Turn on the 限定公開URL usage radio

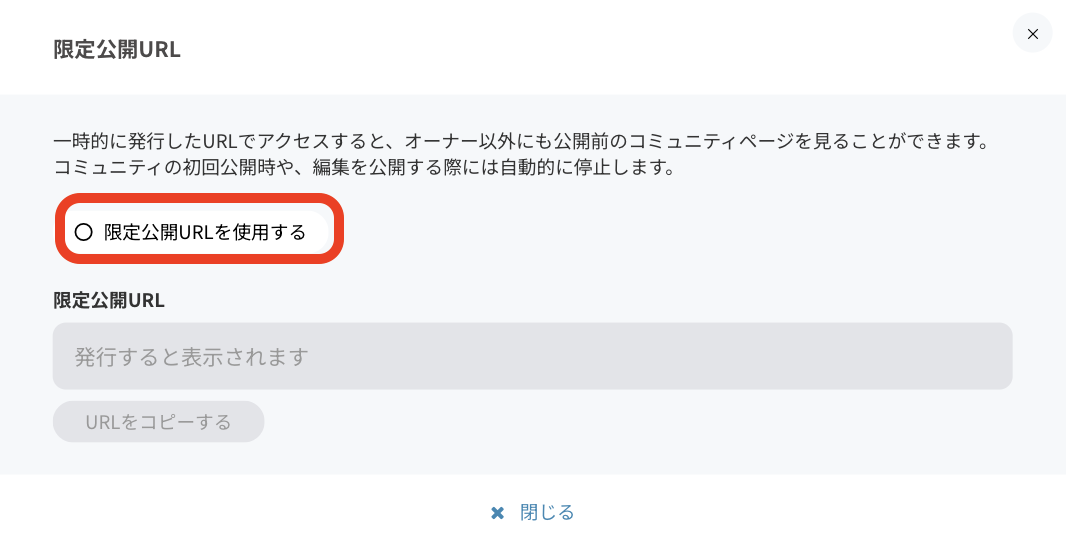(84, 232)
